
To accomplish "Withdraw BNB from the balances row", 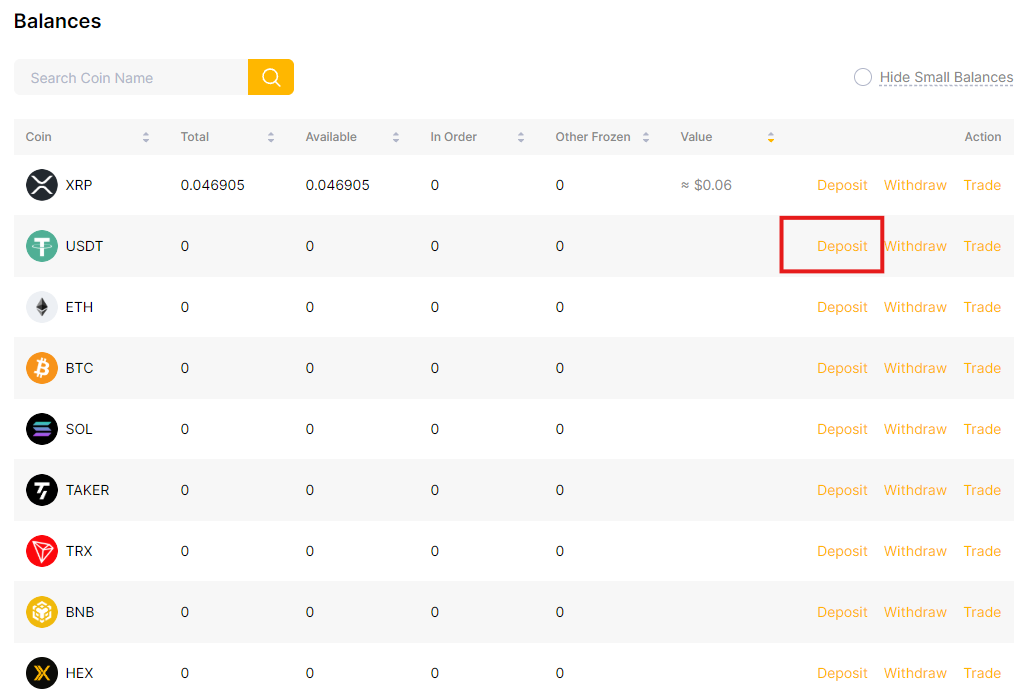I will (916, 613).
